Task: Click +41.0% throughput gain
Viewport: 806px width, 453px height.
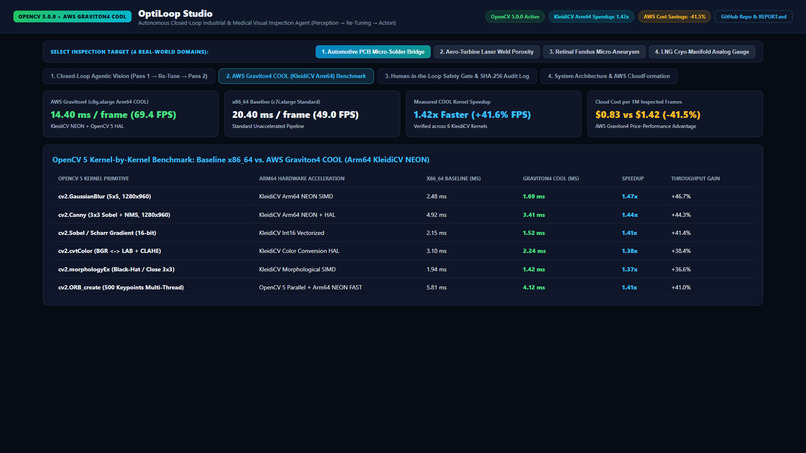Action: point(681,287)
